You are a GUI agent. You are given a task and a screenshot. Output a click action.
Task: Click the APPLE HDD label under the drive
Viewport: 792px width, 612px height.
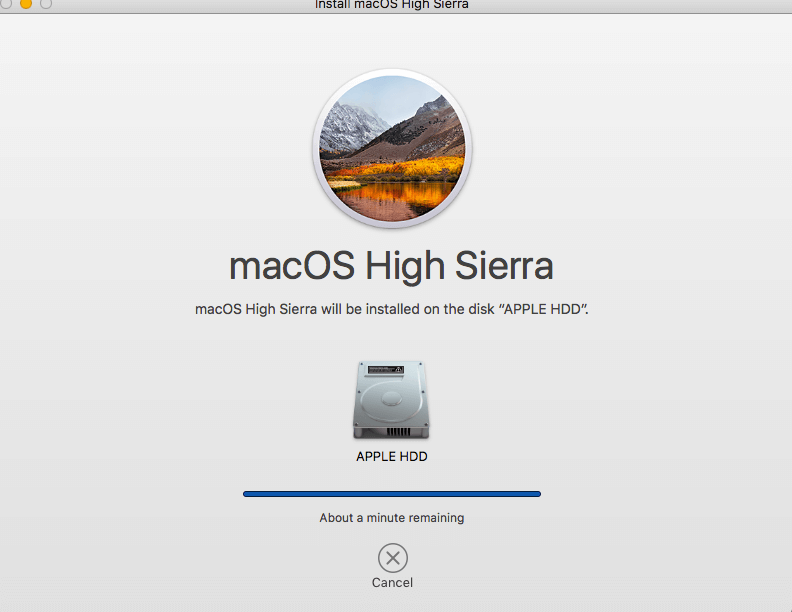[392, 457]
